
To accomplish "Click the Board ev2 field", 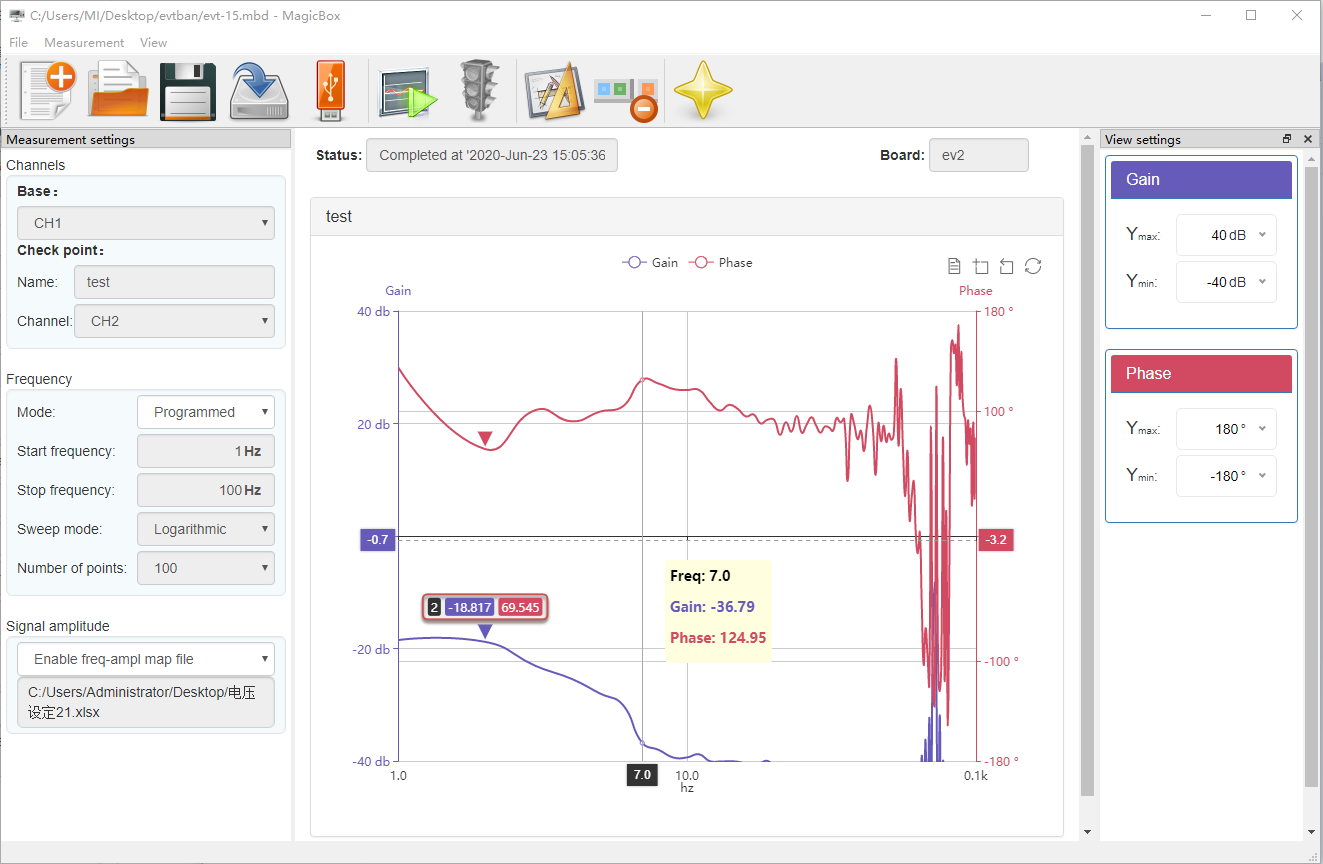I will (x=978, y=155).
